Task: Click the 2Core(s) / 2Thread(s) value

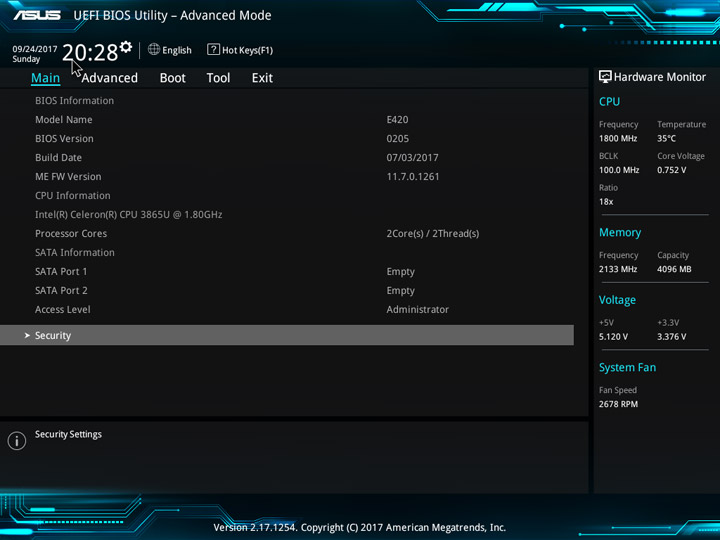Action: [x=433, y=234]
